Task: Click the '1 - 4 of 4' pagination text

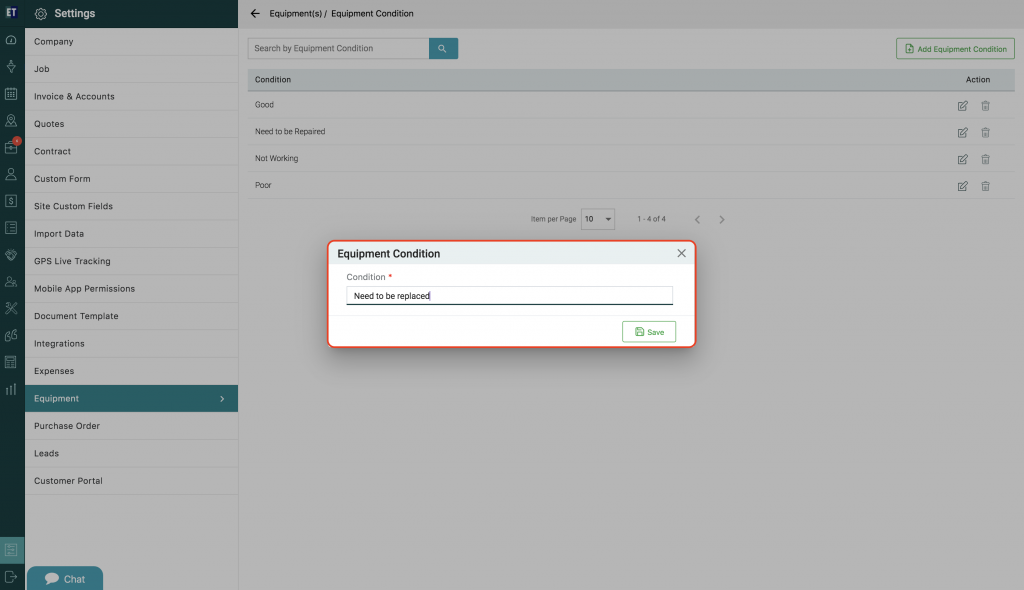Action: (x=651, y=219)
